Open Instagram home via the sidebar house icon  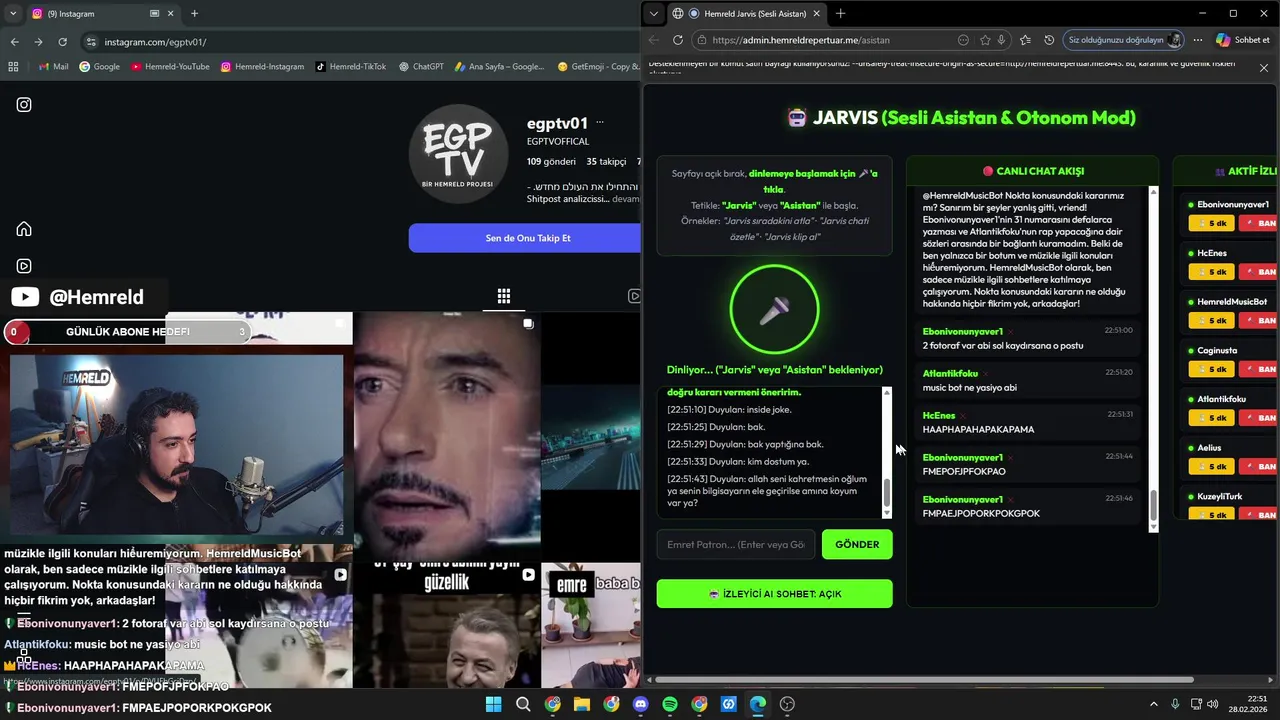(24, 229)
